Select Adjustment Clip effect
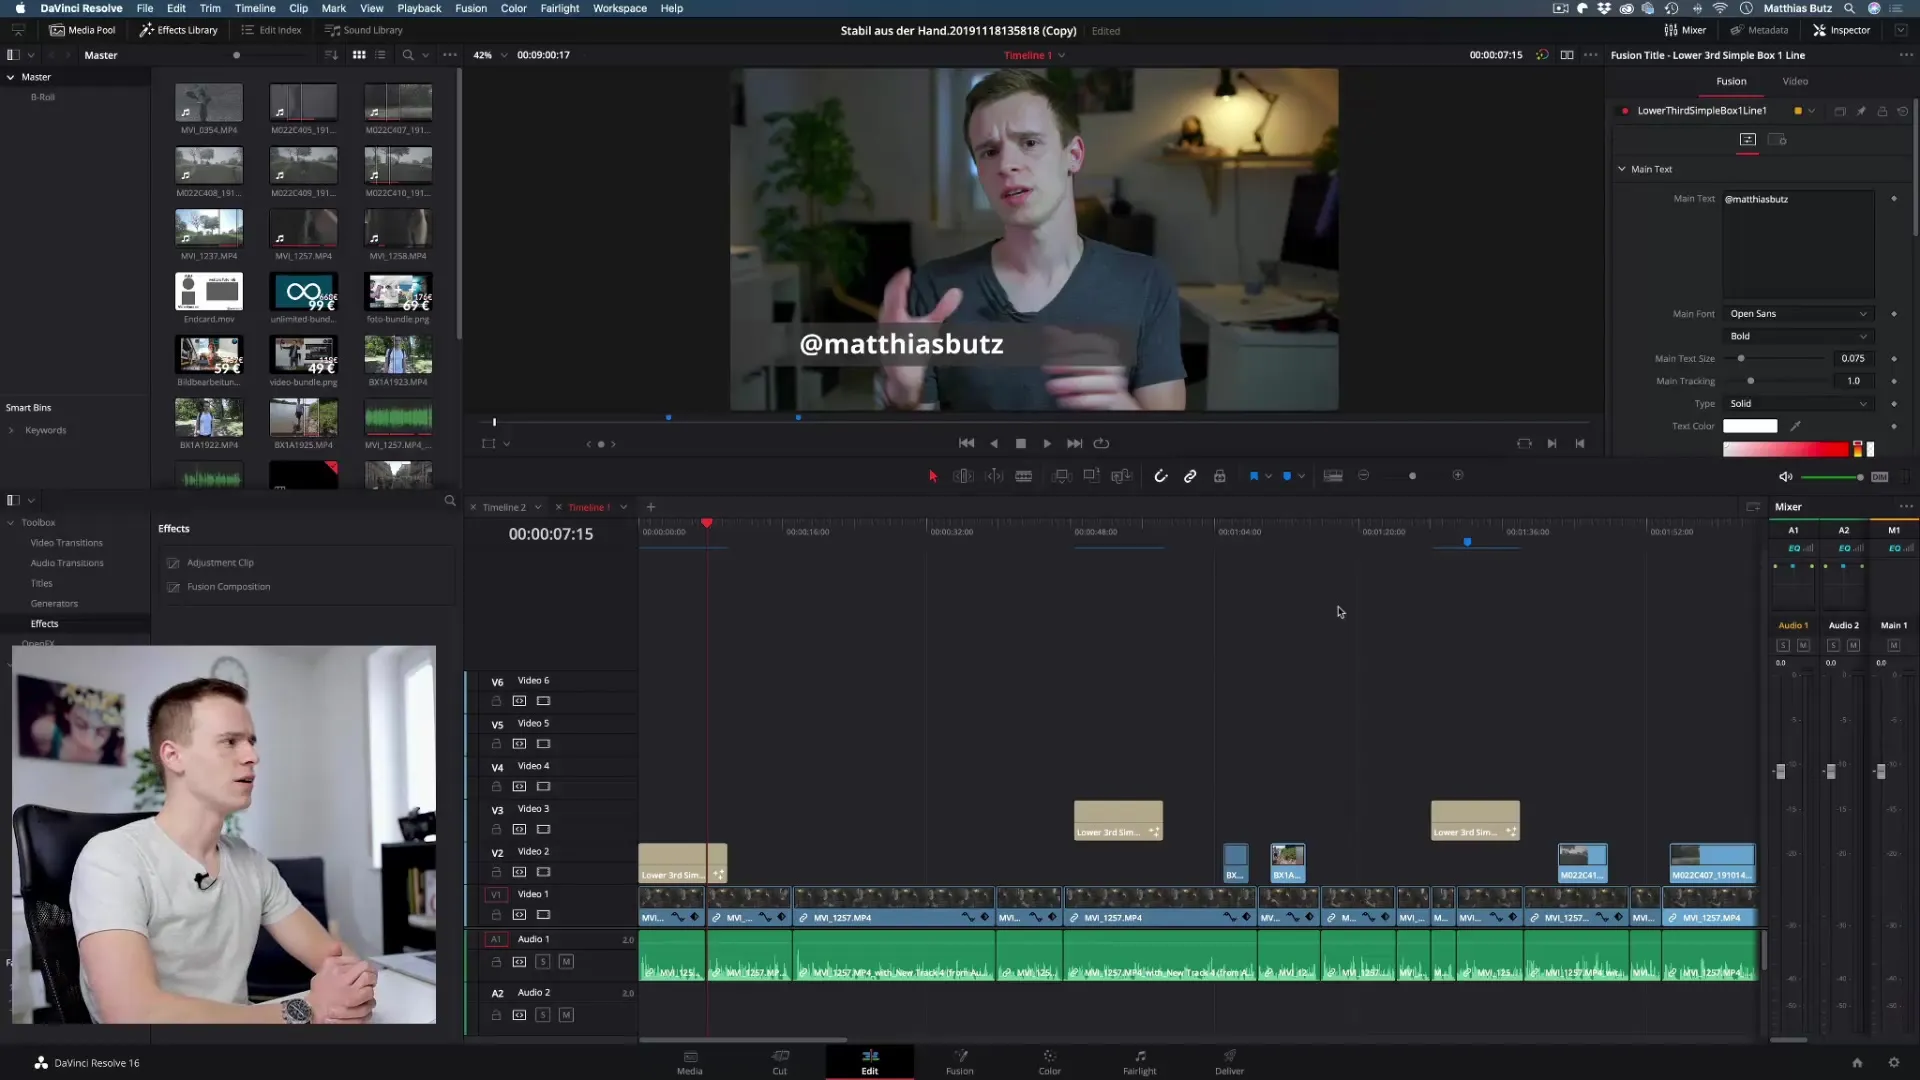 point(220,563)
